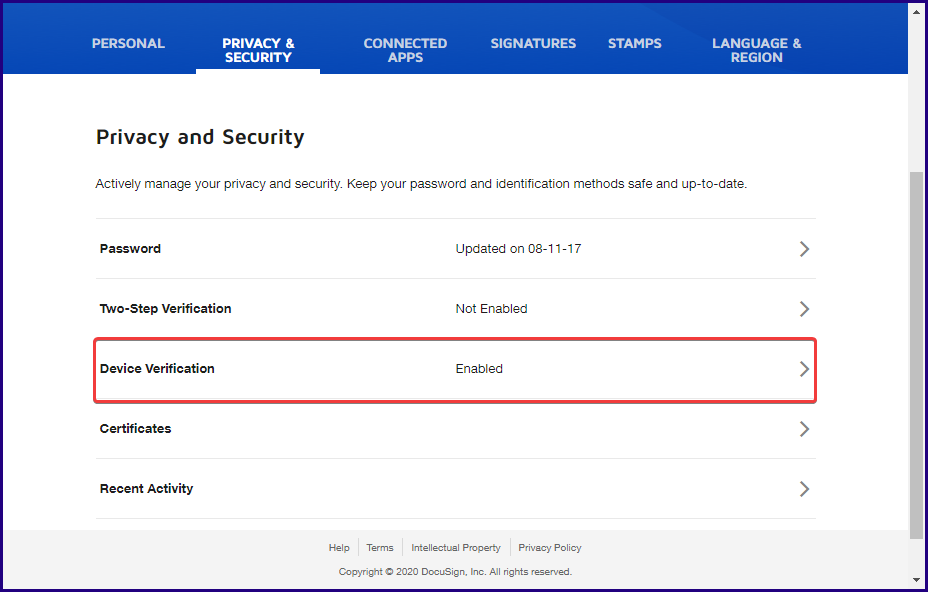This screenshot has width=928, height=592.
Task: Open the Help link
Action: (339, 547)
